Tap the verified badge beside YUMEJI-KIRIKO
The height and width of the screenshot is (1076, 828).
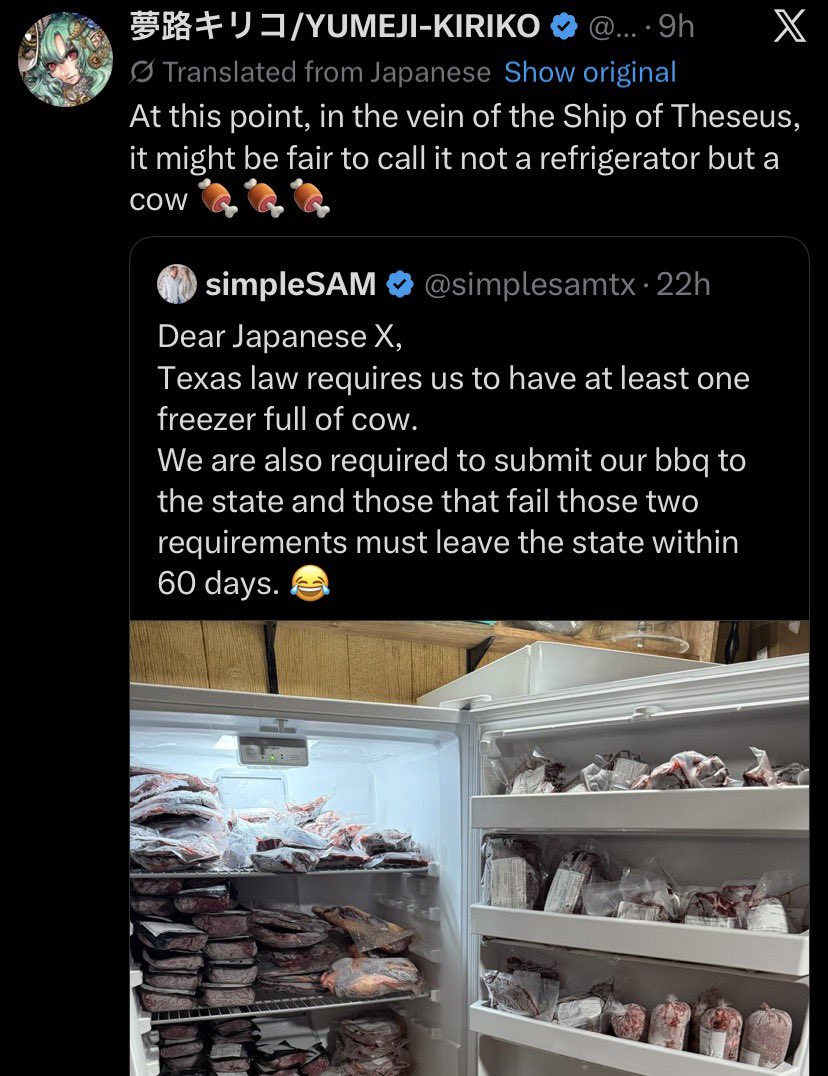tap(565, 27)
